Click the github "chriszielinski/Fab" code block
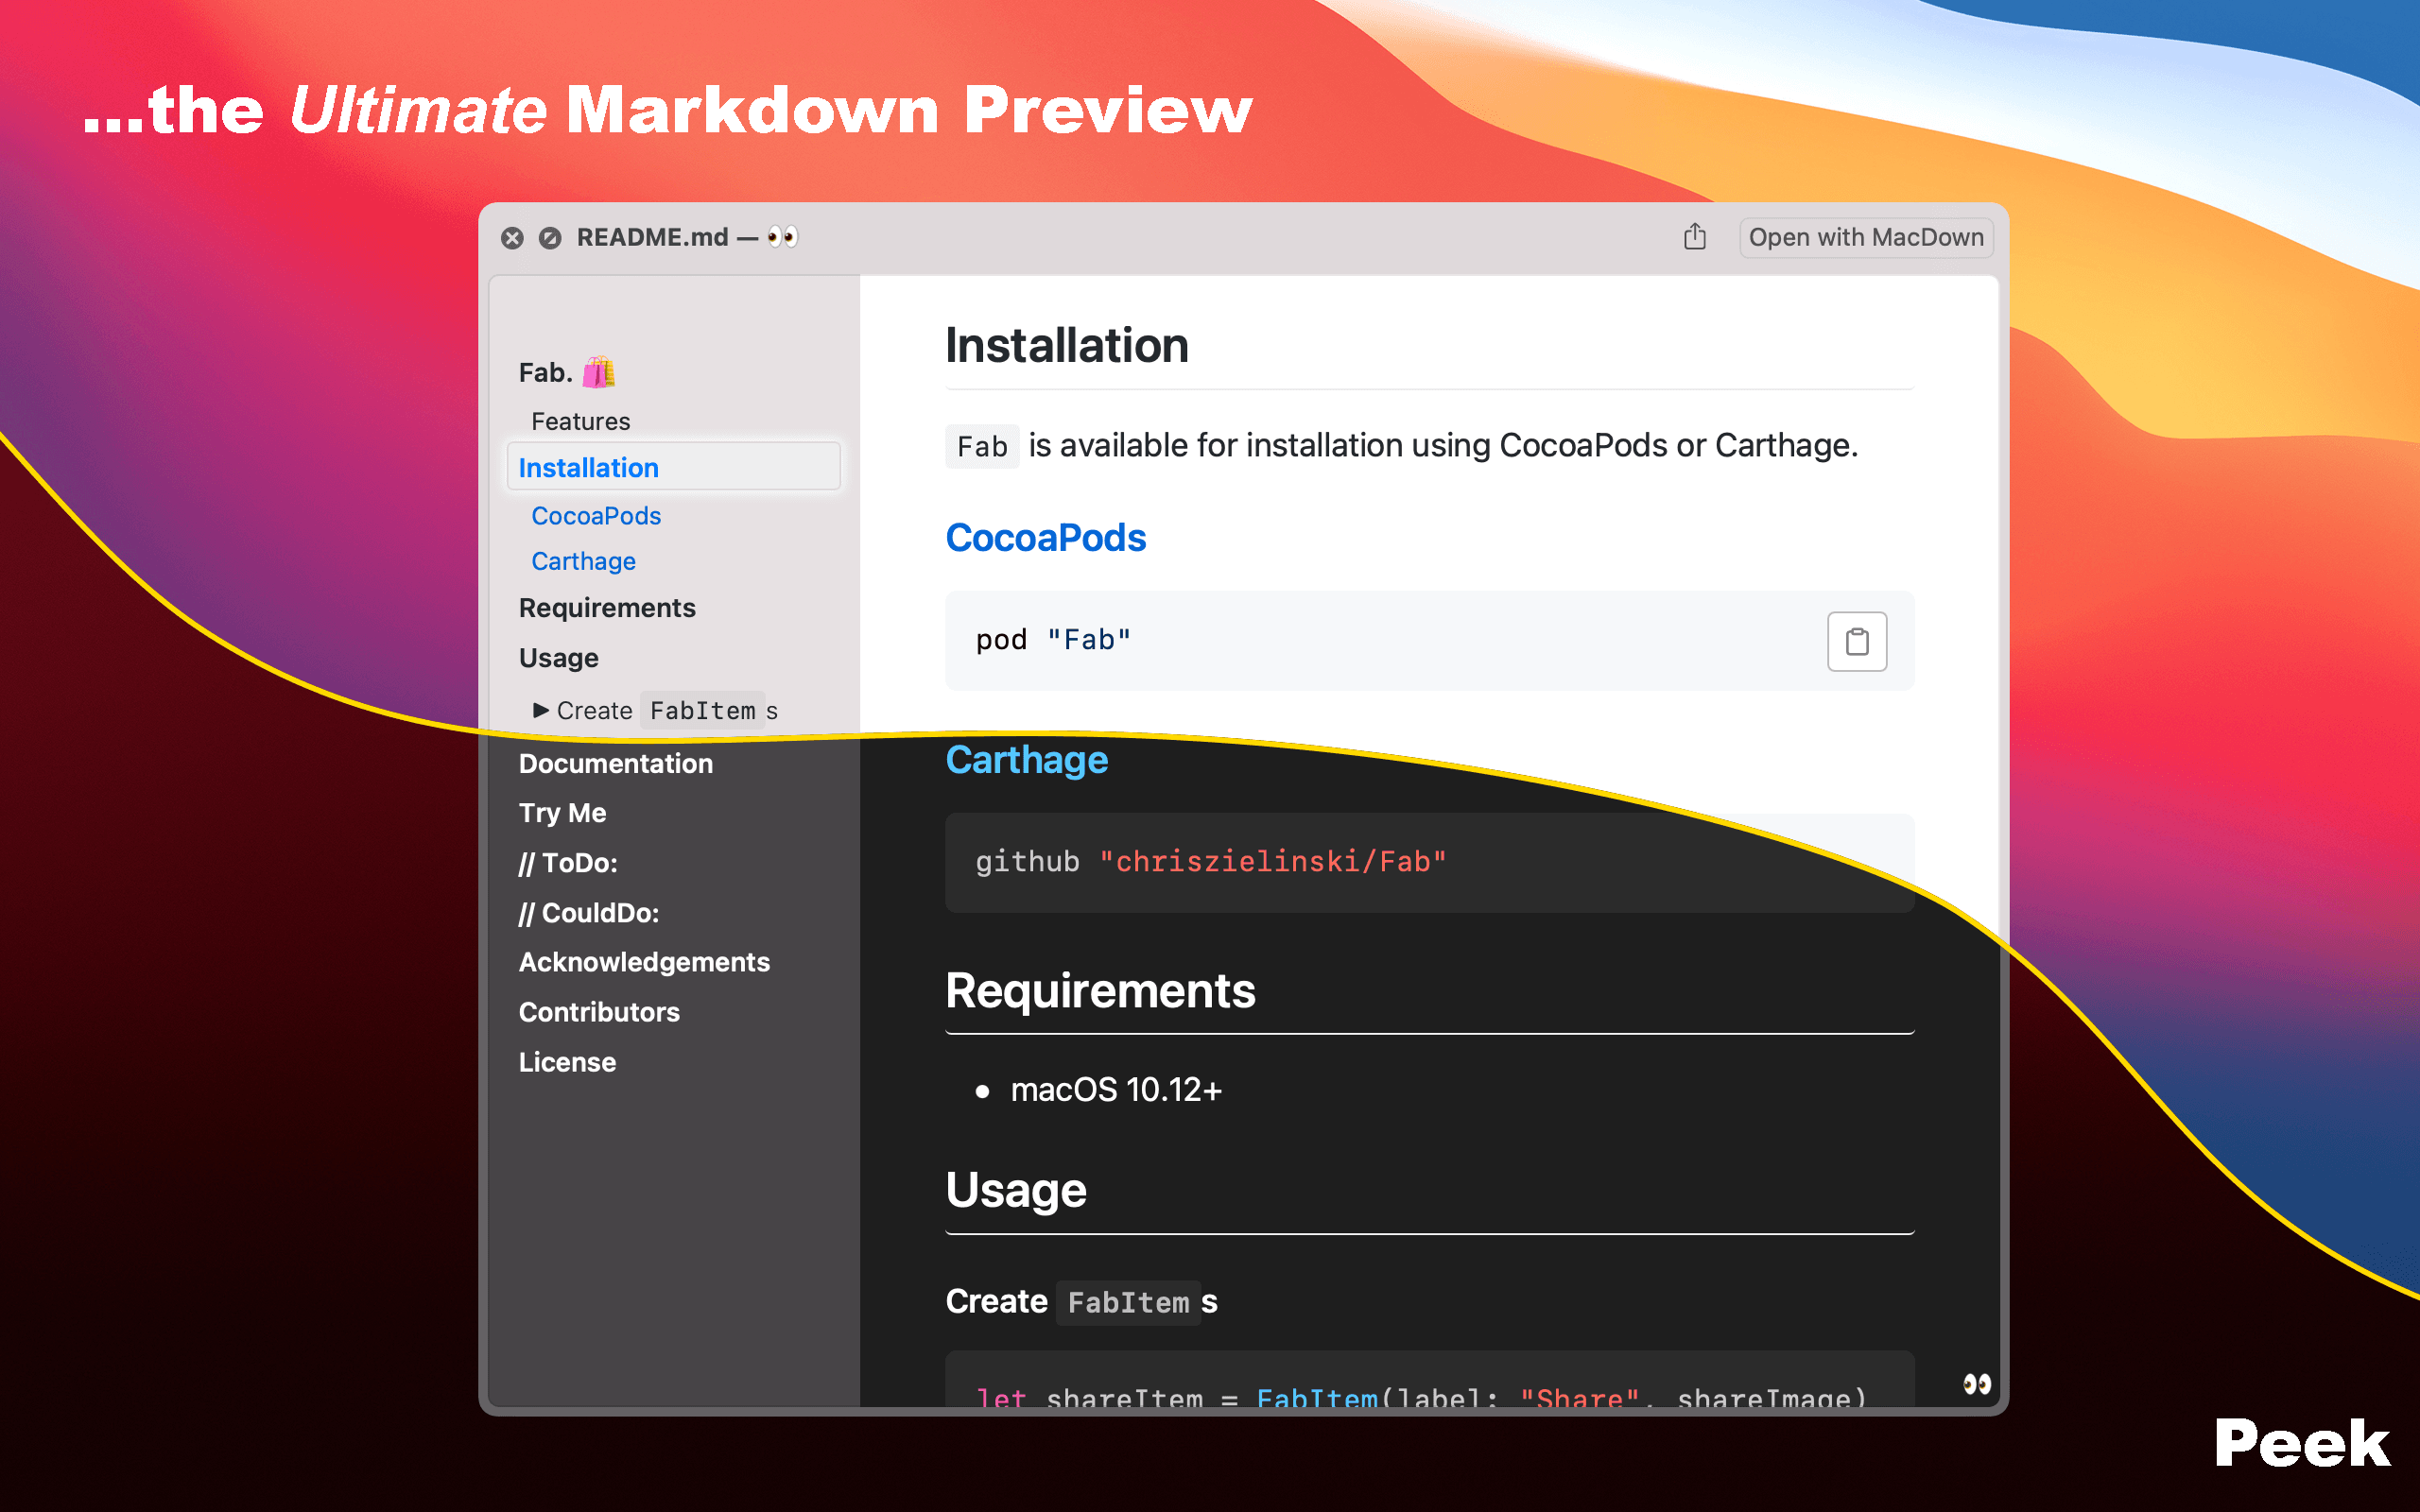The height and width of the screenshot is (1512, 2420). coord(1429,862)
